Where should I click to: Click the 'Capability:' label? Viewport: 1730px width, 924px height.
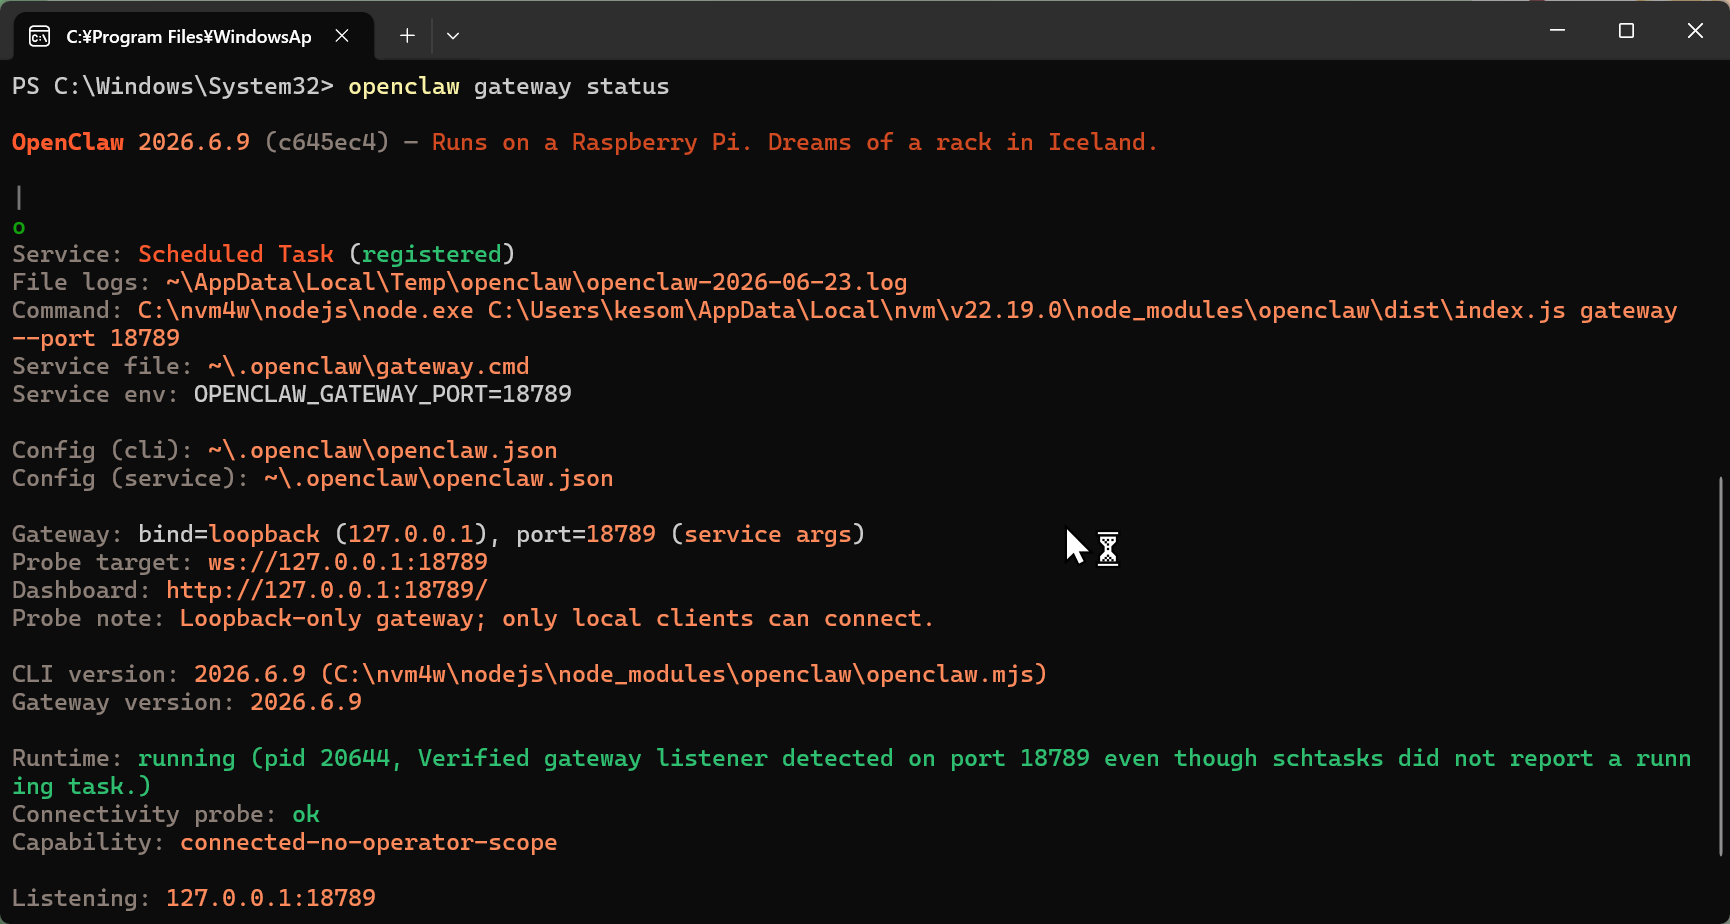88,843
